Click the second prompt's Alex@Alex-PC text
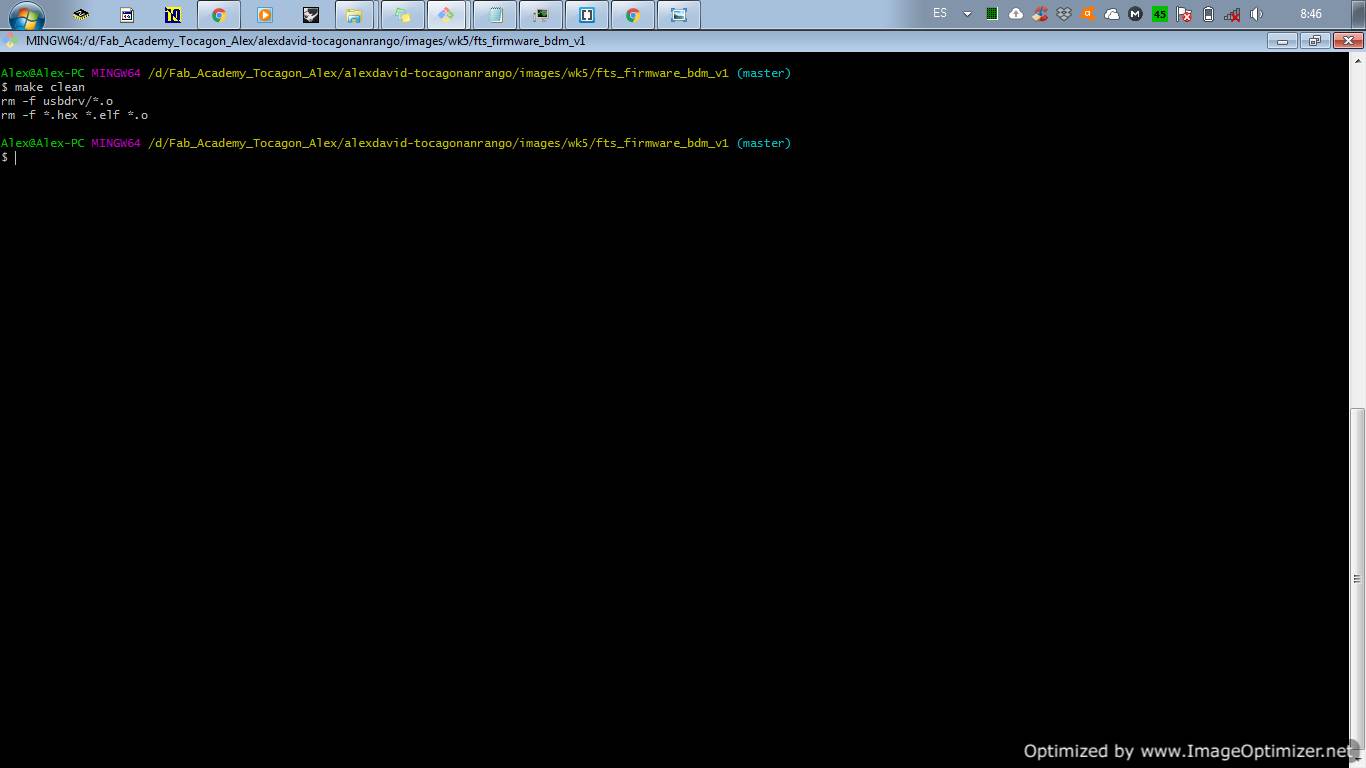 [x=43, y=143]
